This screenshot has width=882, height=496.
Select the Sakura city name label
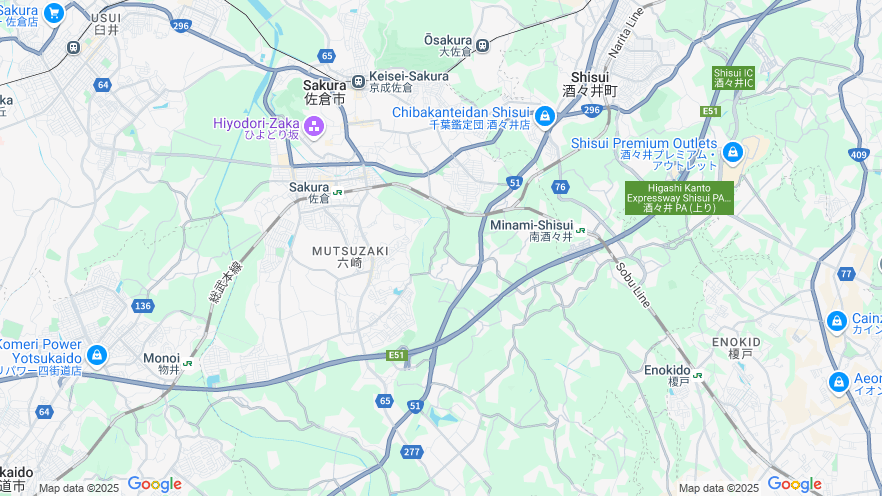[325, 92]
